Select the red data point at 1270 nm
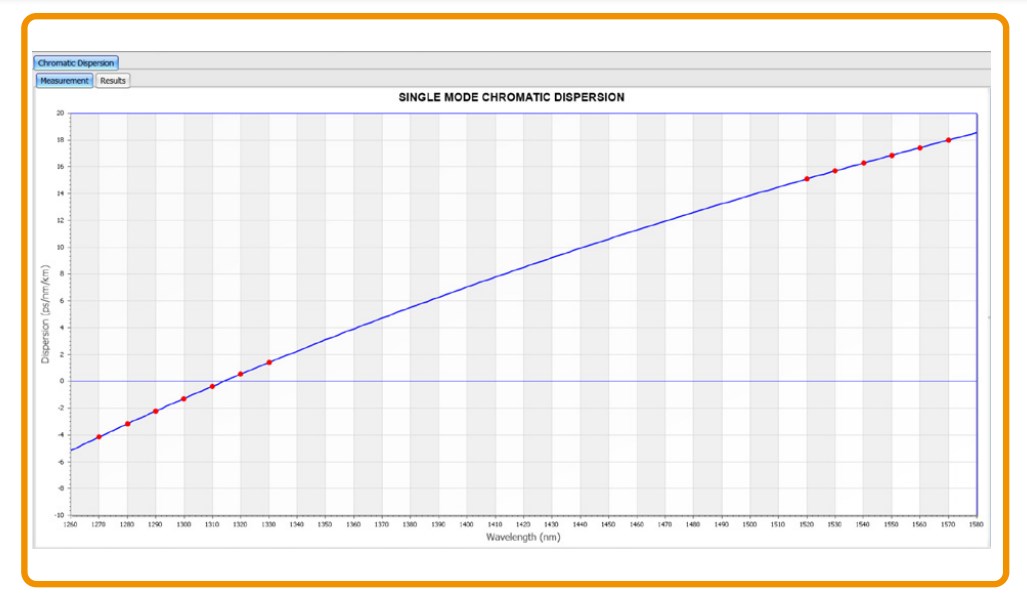The image size is (1027, 604). pos(99,437)
